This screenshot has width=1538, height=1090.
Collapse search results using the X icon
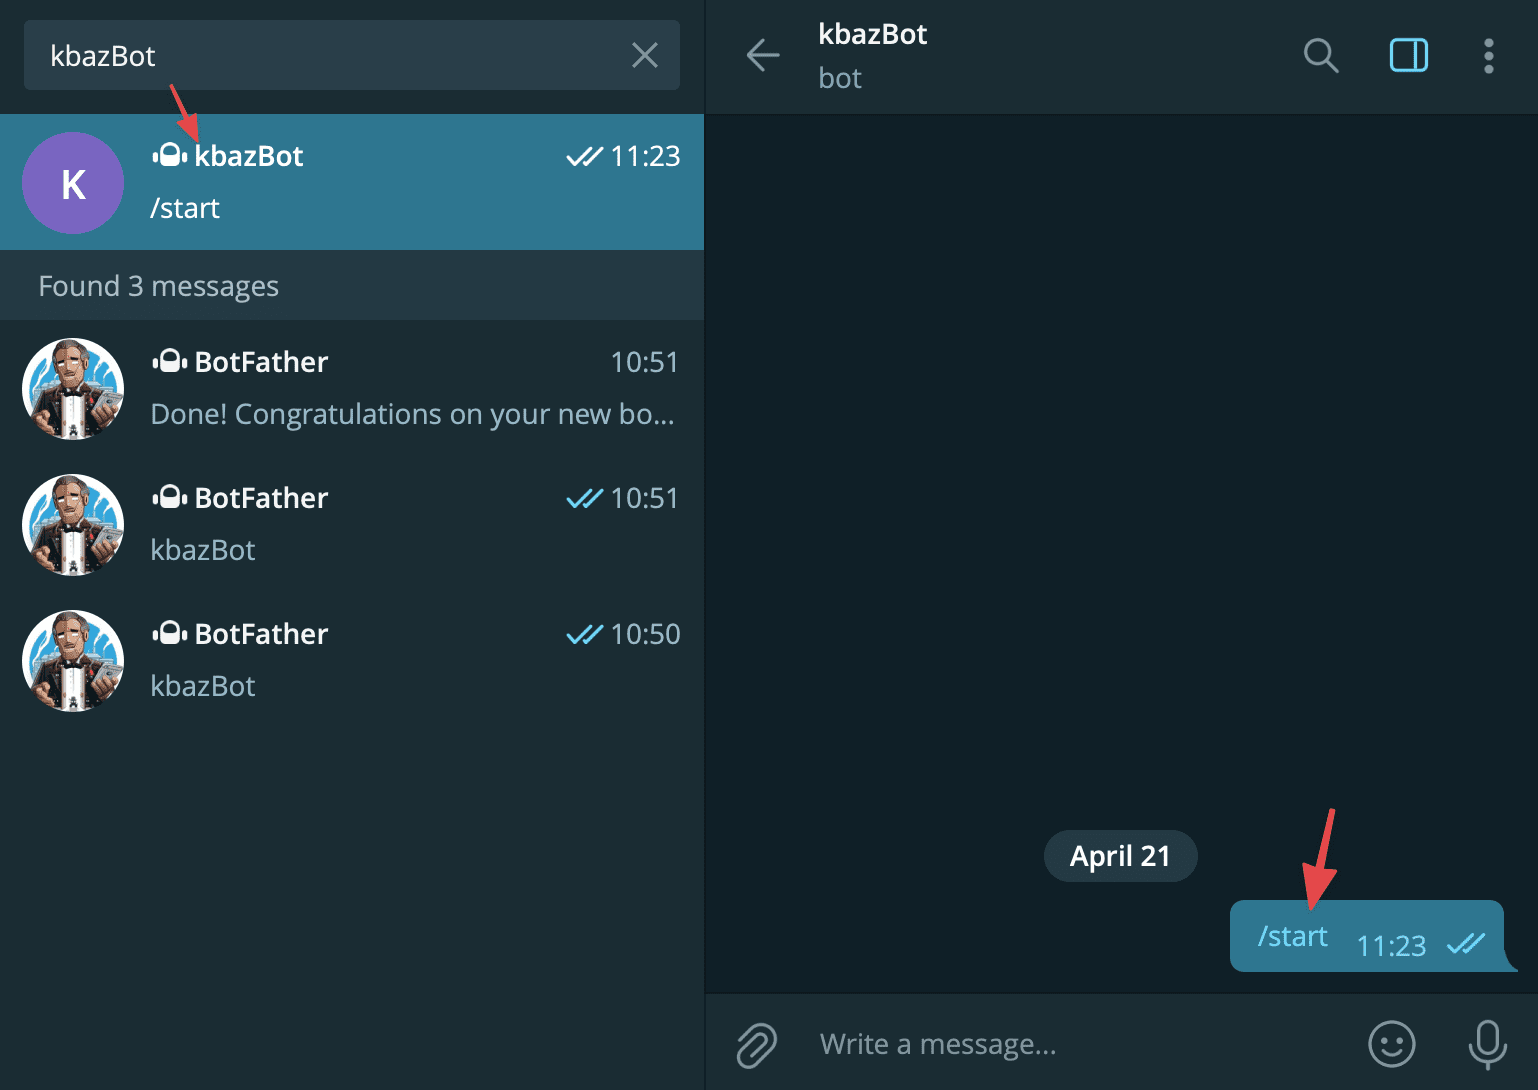tap(644, 55)
